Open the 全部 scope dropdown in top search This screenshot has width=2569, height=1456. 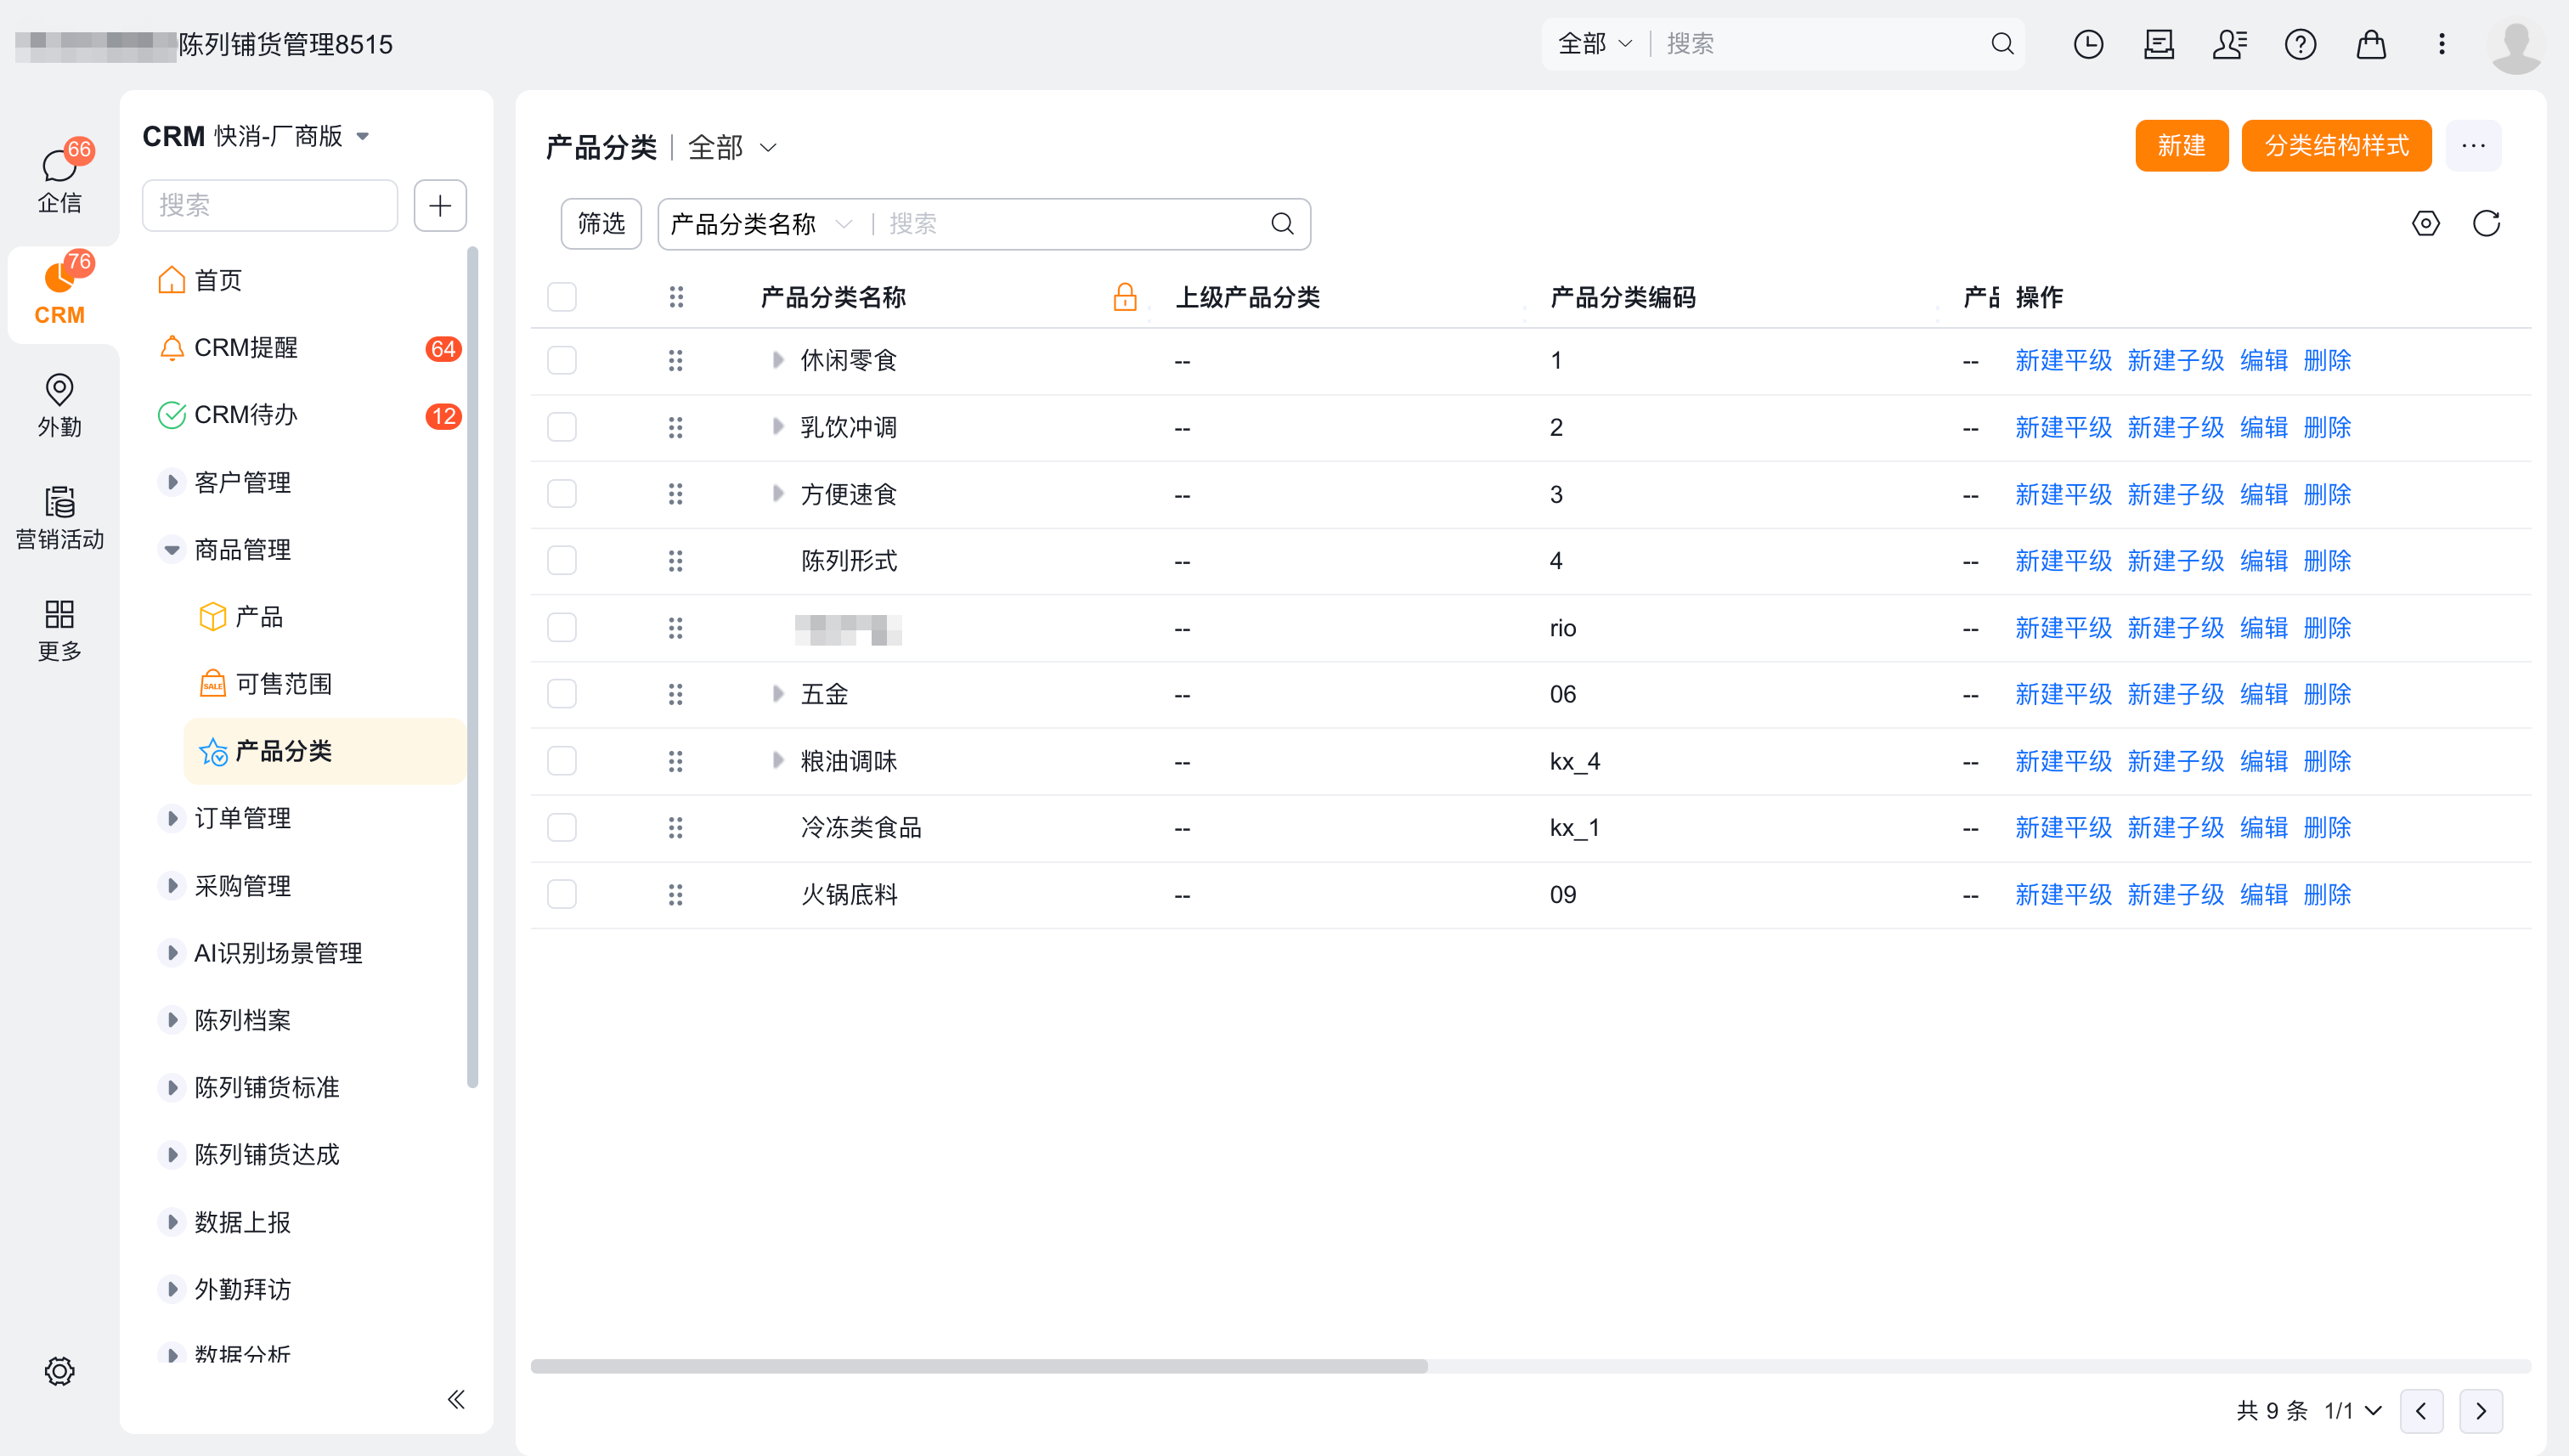pos(1594,44)
